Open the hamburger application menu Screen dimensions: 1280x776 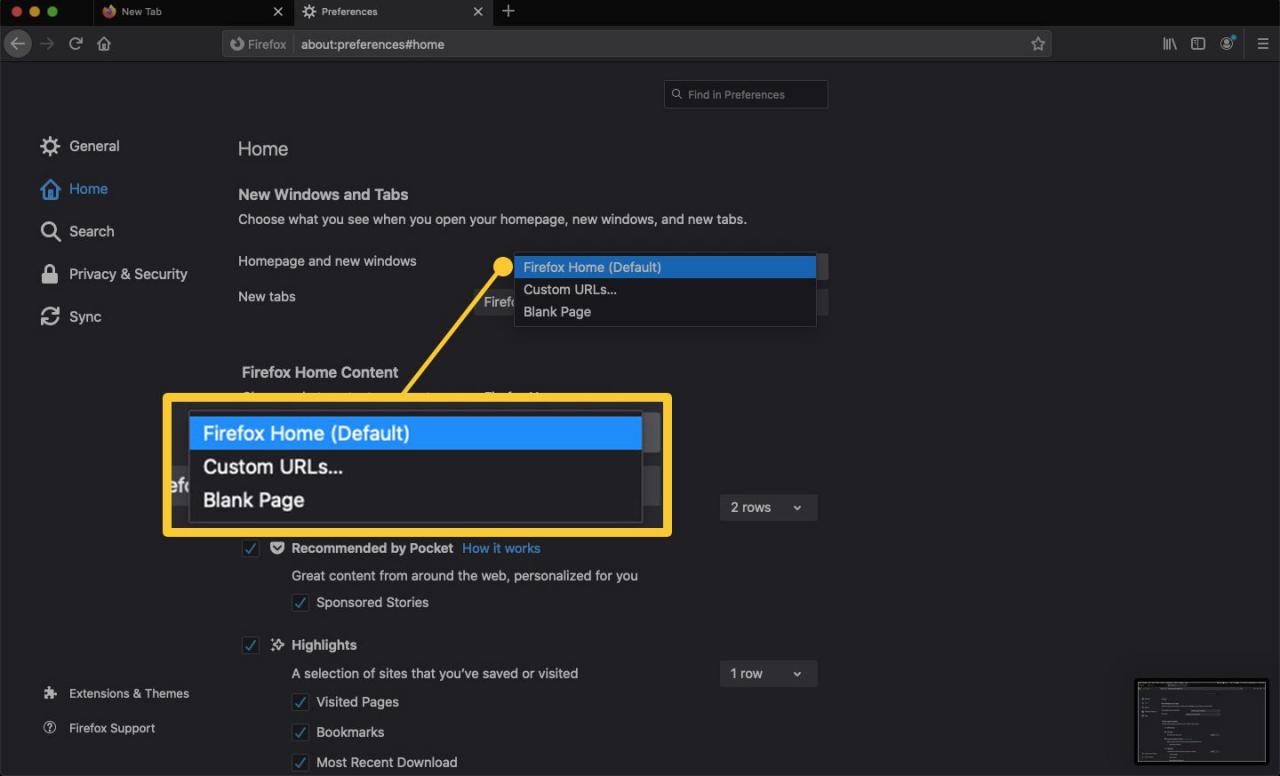(1263, 44)
